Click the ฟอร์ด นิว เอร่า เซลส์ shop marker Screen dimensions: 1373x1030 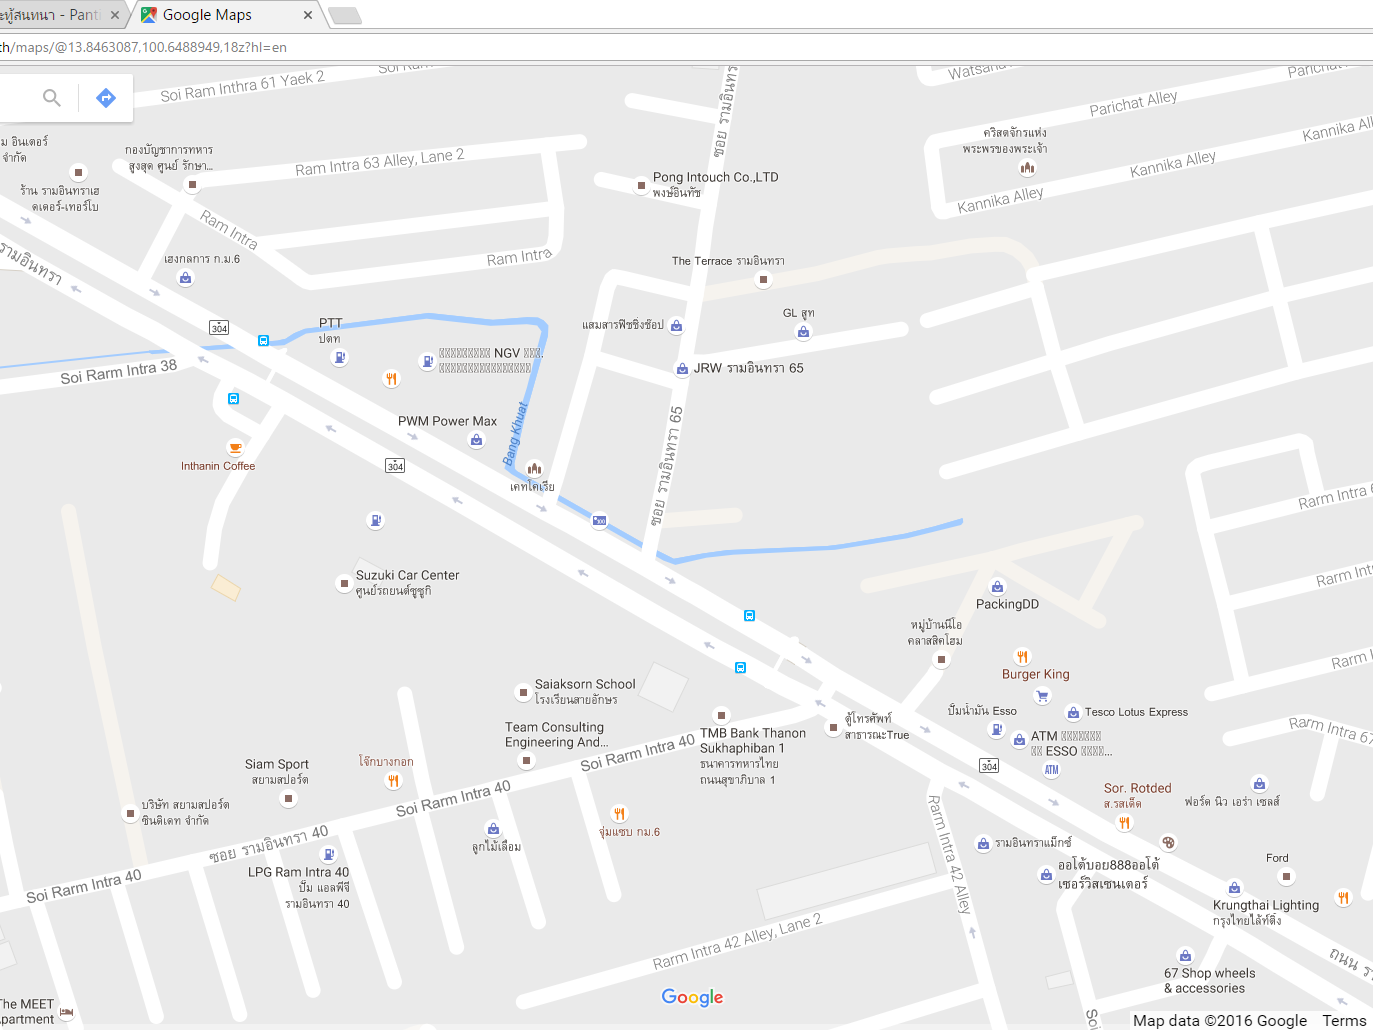pyautogui.click(x=1260, y=784)
